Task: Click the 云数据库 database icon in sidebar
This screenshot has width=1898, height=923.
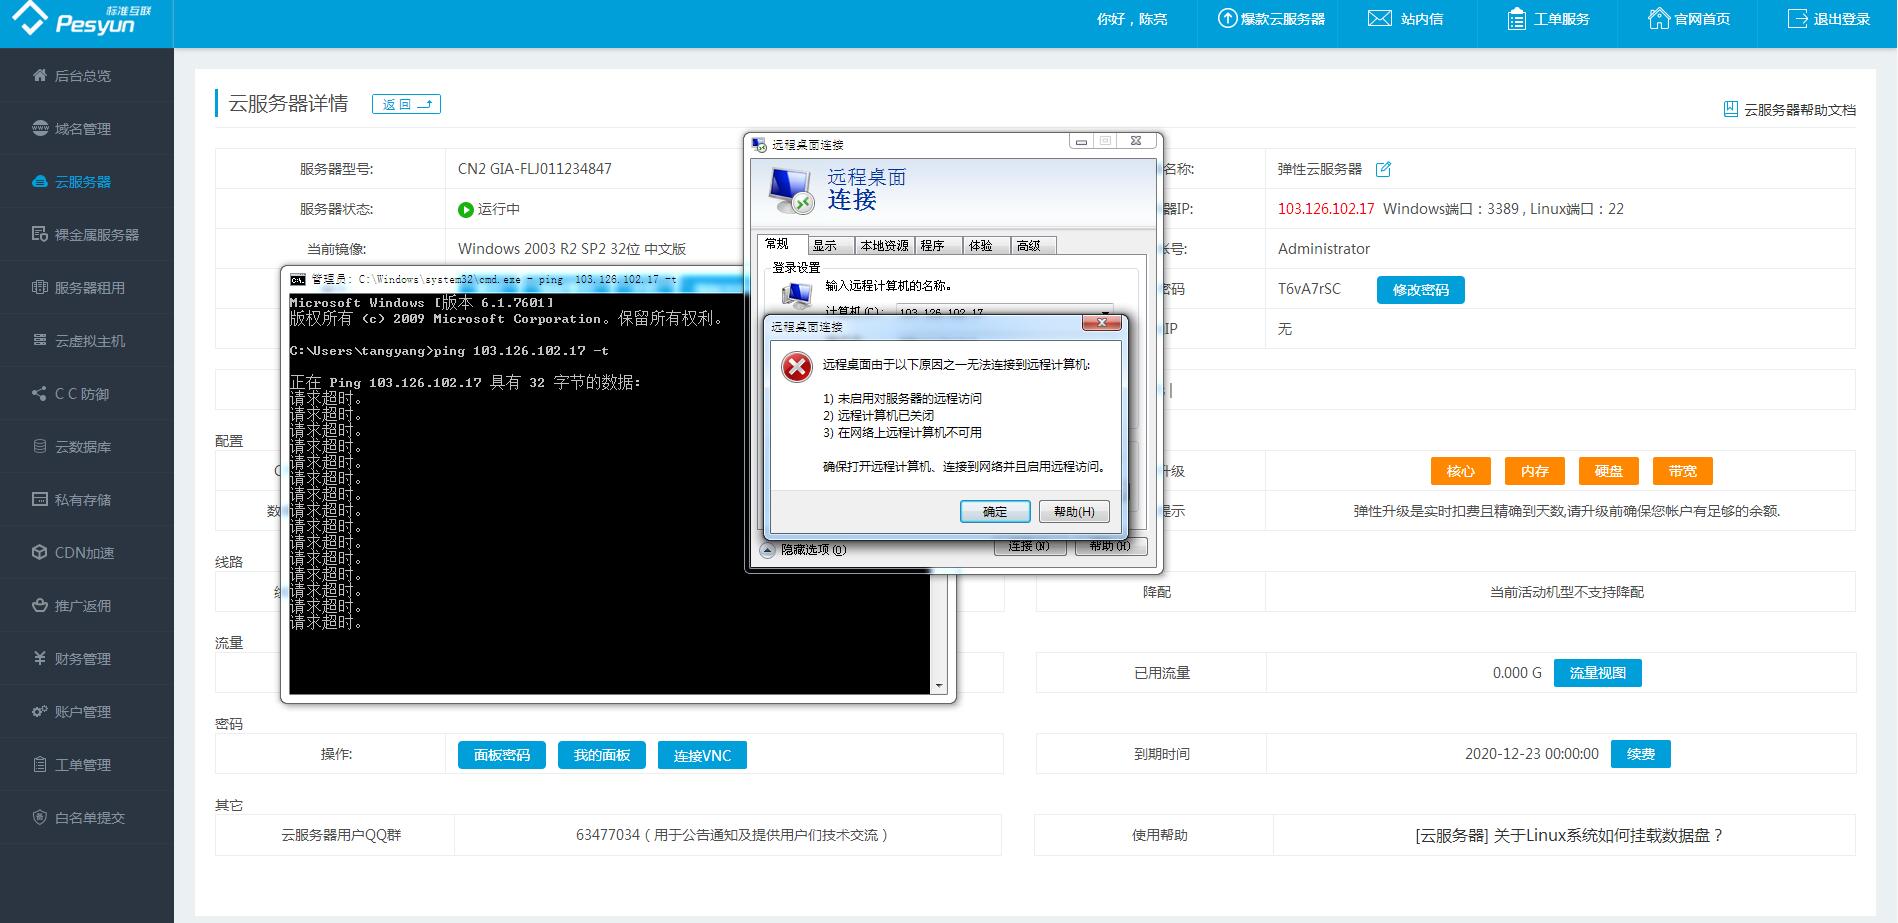Action: [x=40, y=447]
